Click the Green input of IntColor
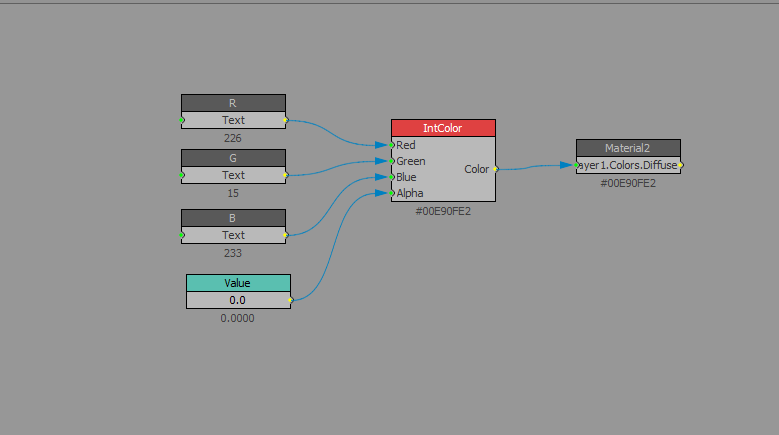The image size is (779, 435). point(411,161)
